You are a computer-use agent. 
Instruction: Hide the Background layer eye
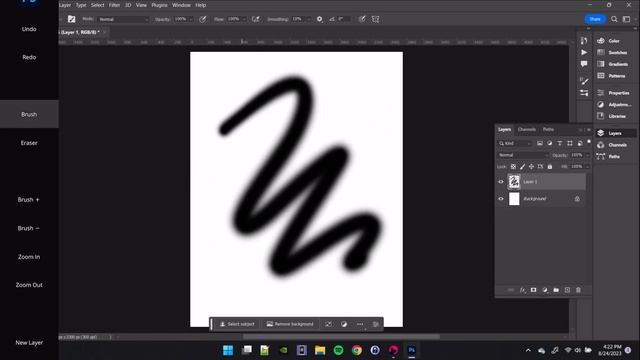pos(501,199)
